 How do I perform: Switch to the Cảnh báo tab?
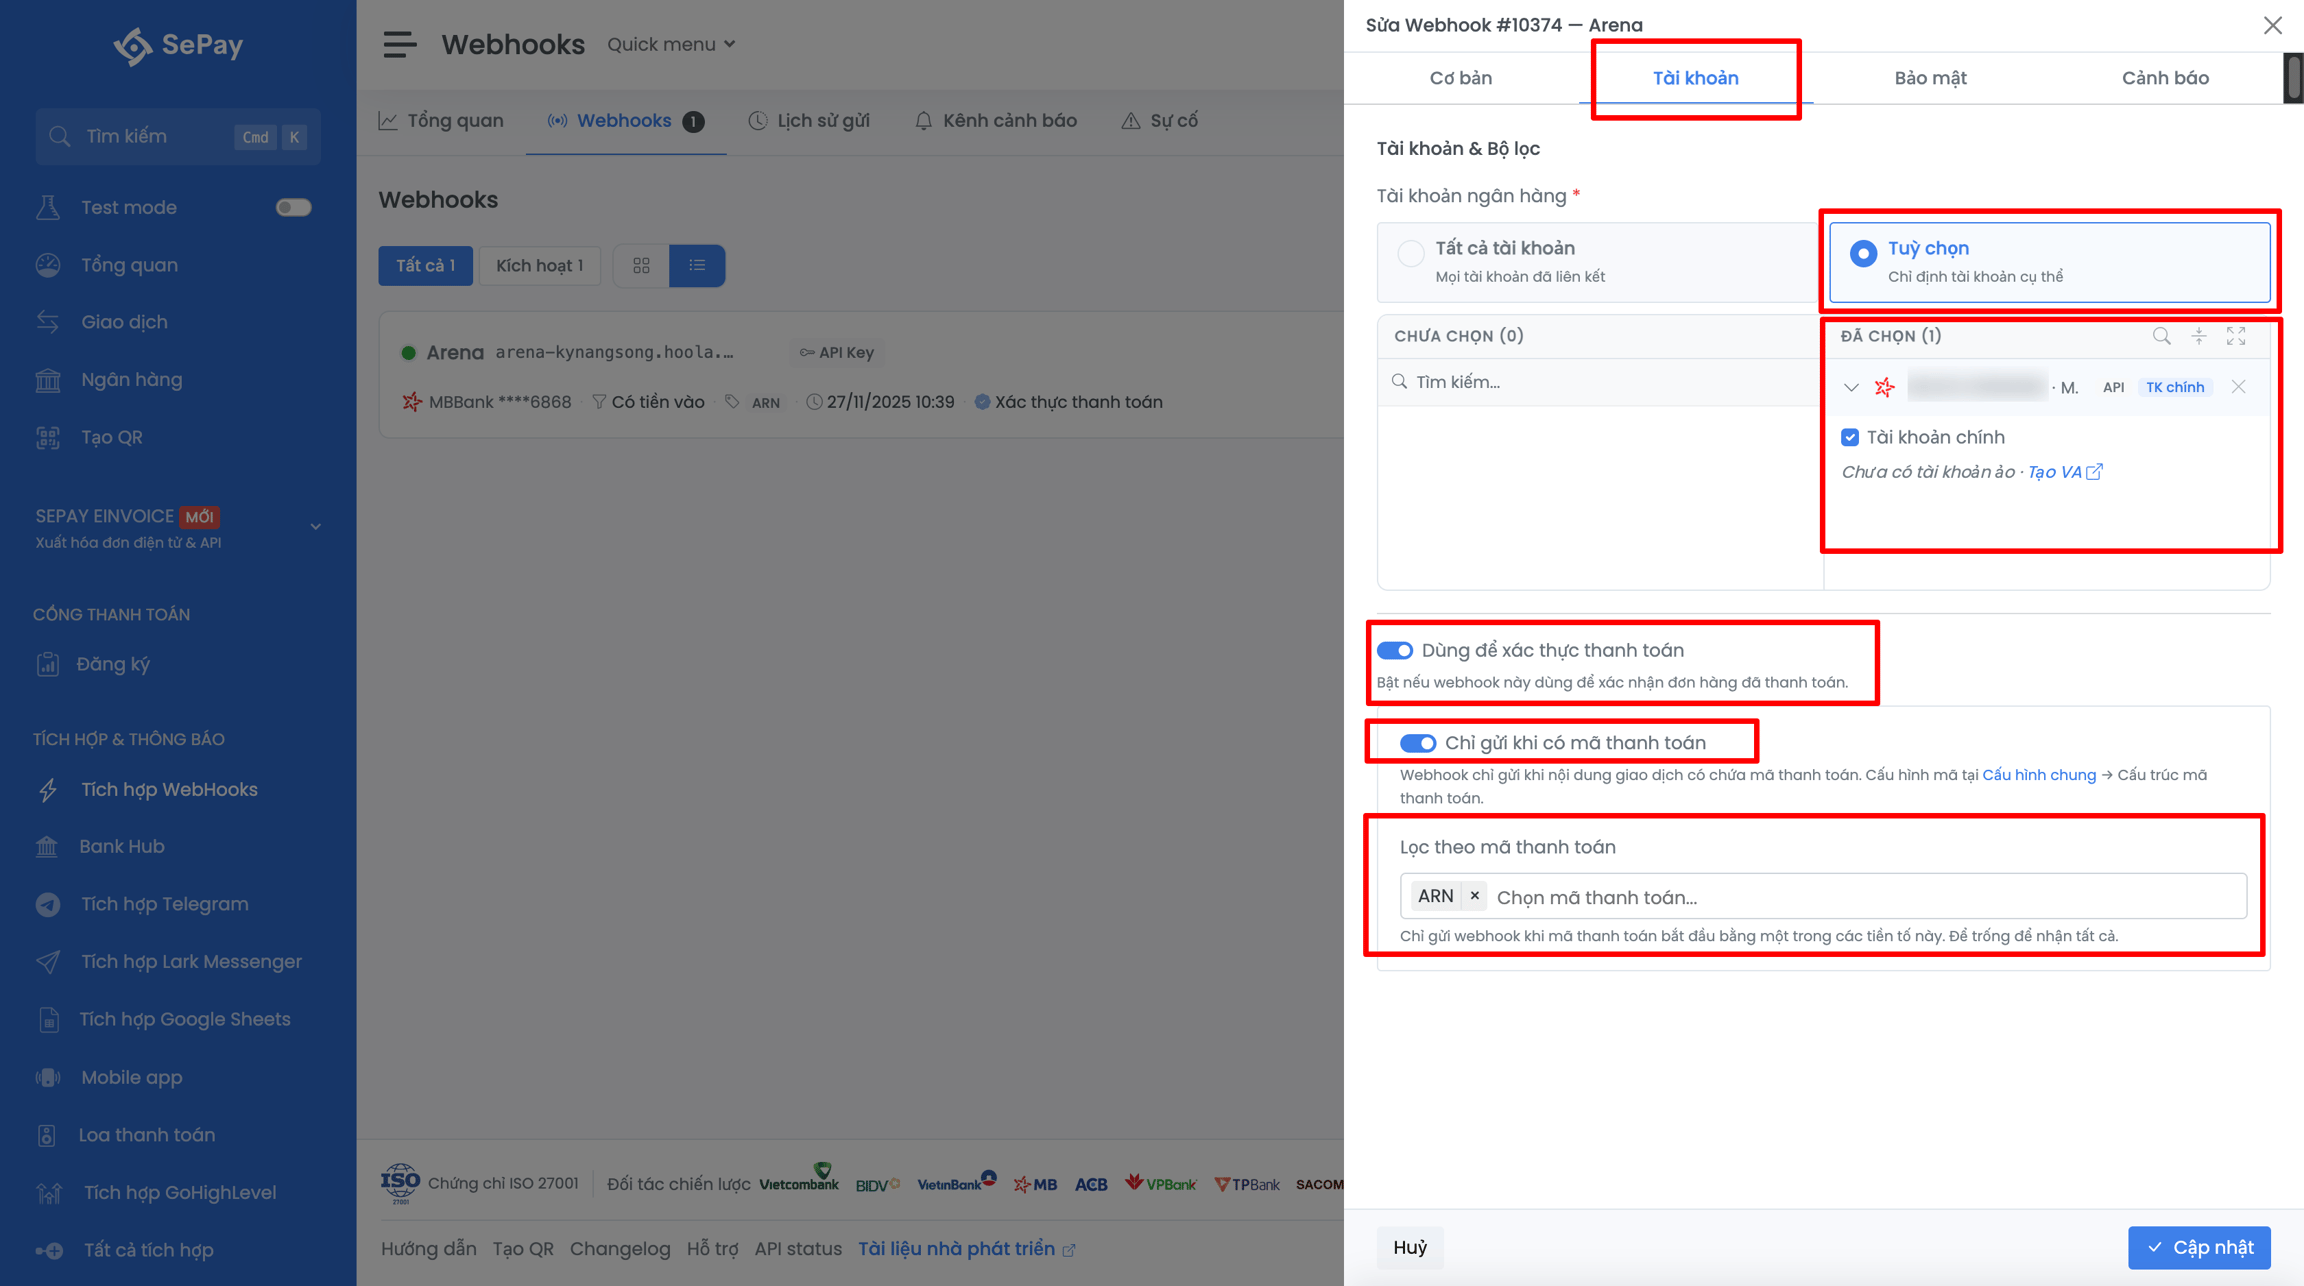(2165, 78)
